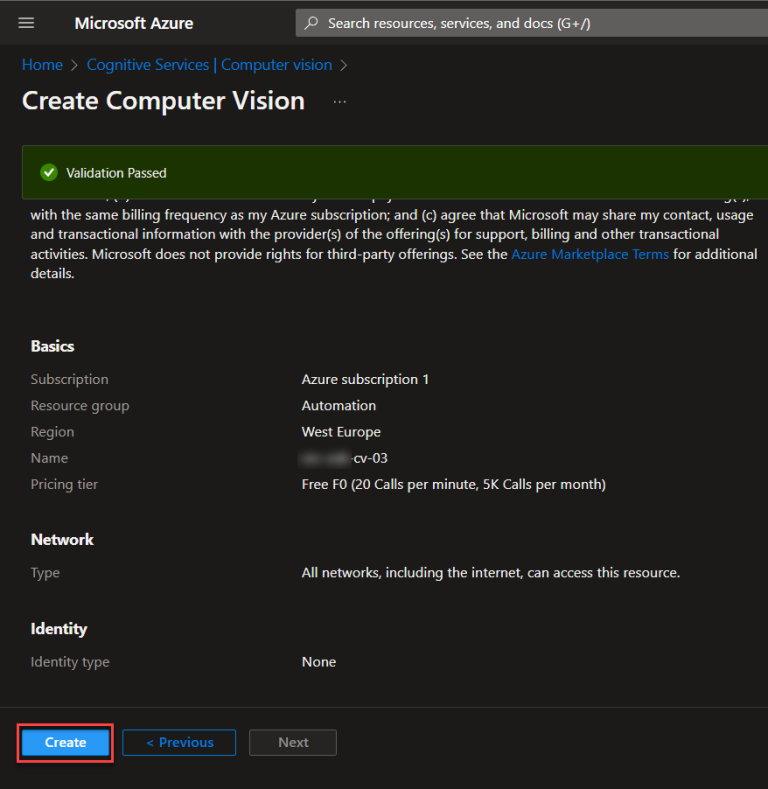Click the West Europe region value
768x789 pixels.
click(341, 432)
